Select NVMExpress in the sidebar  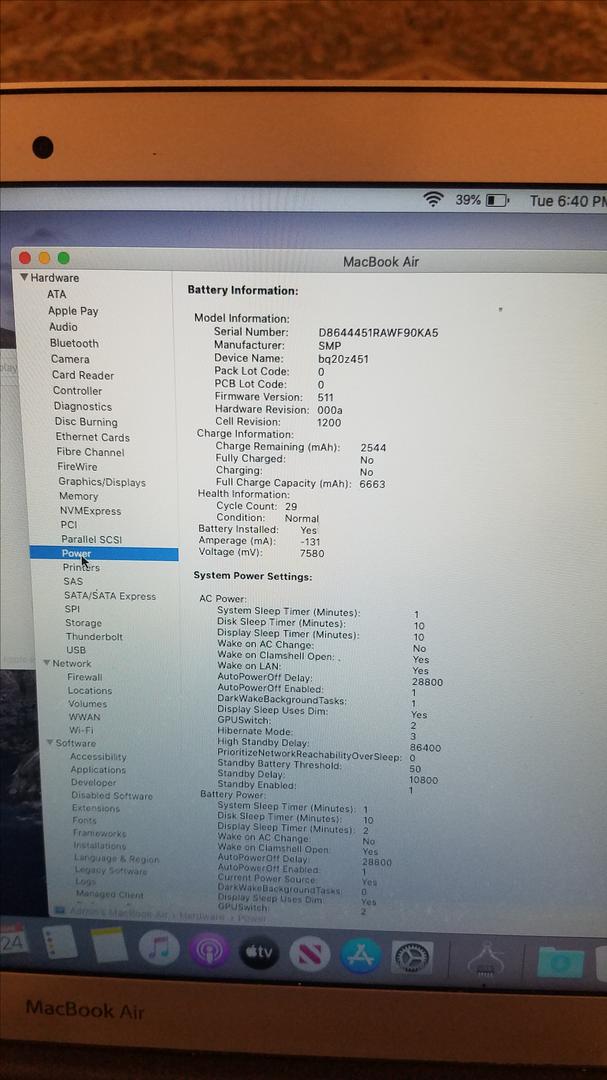[90, 510]
